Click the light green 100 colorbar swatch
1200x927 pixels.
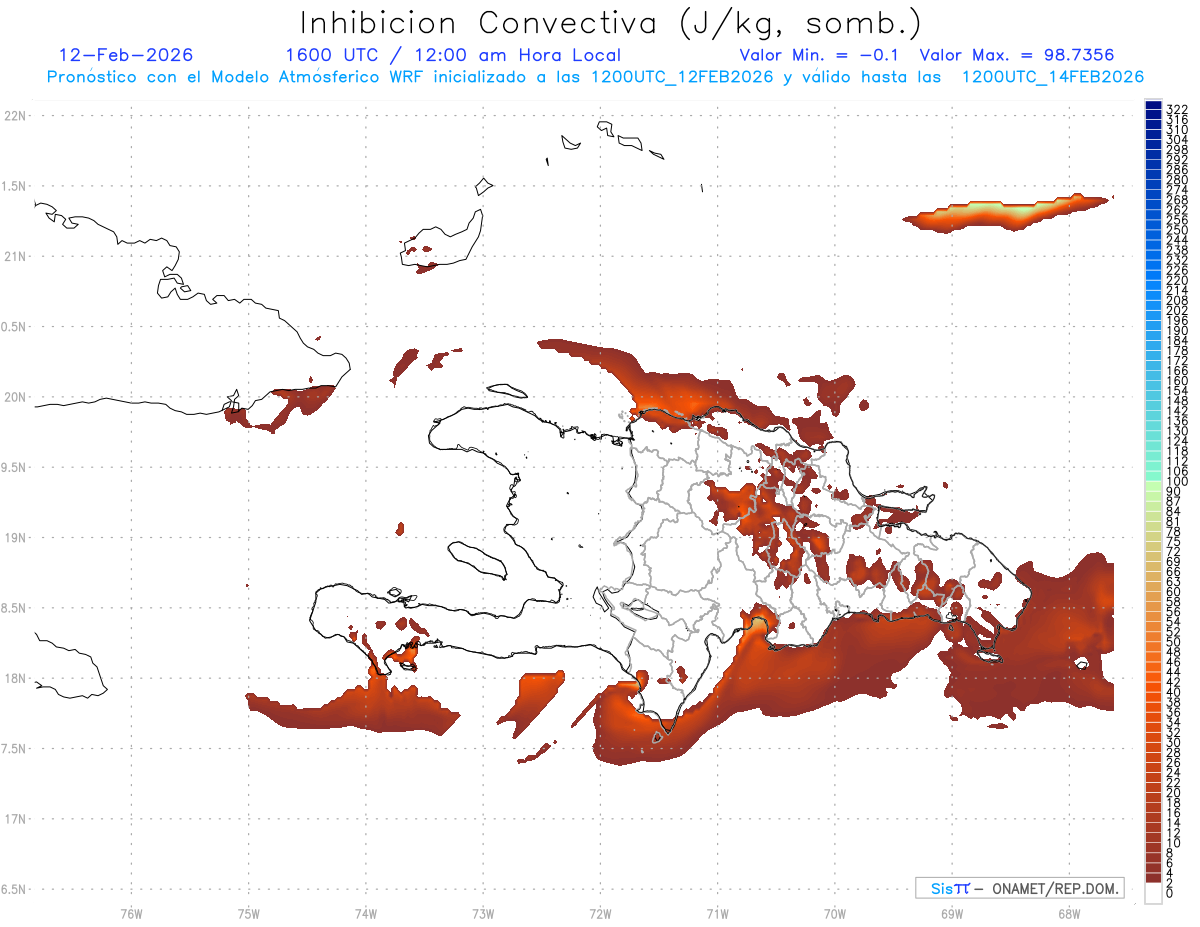click(1153, 486)
